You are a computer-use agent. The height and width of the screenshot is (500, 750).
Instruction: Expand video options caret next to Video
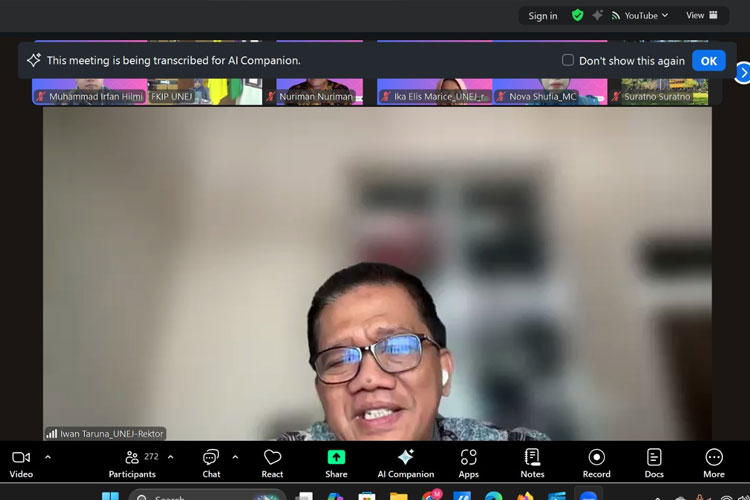click(48, 457)
